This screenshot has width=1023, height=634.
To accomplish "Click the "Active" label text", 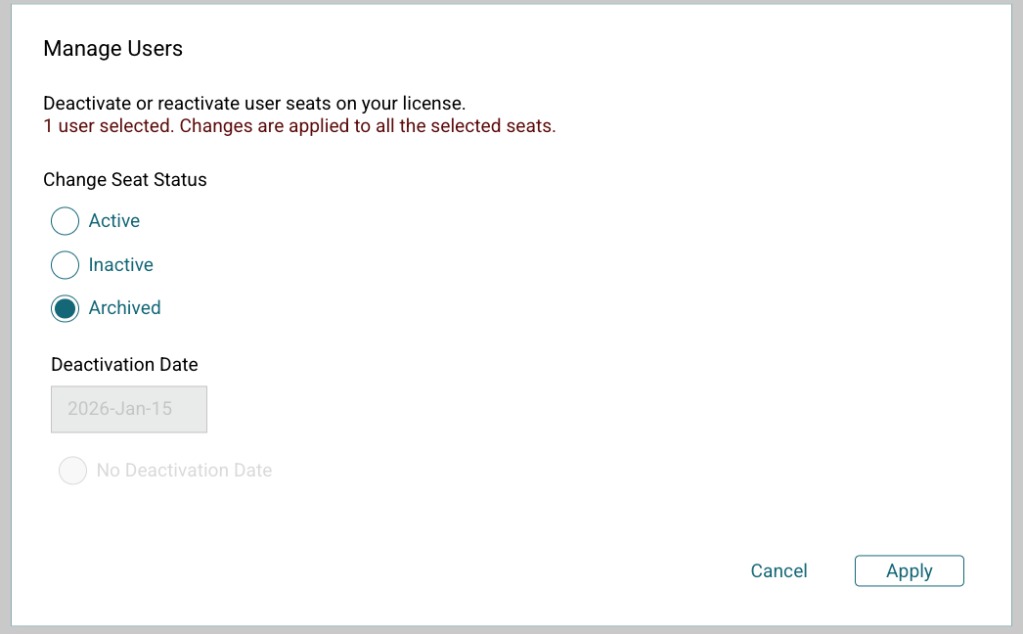I will pos(114,221).
